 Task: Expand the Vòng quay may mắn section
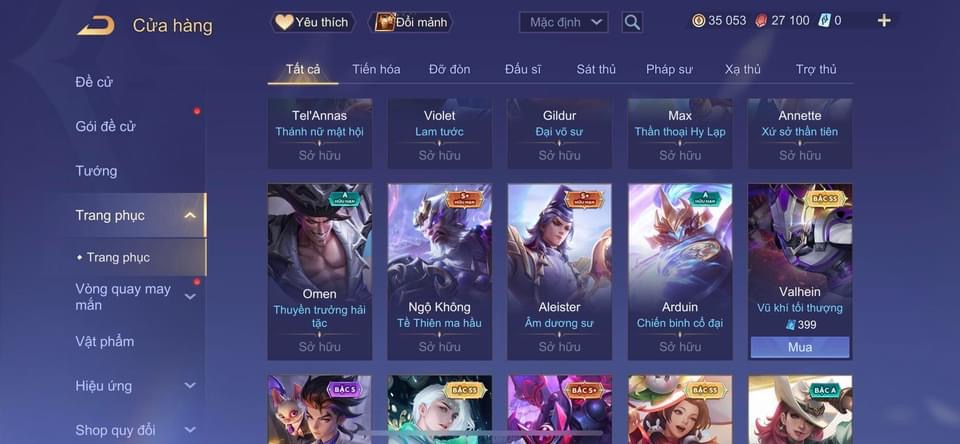[190, 297]
